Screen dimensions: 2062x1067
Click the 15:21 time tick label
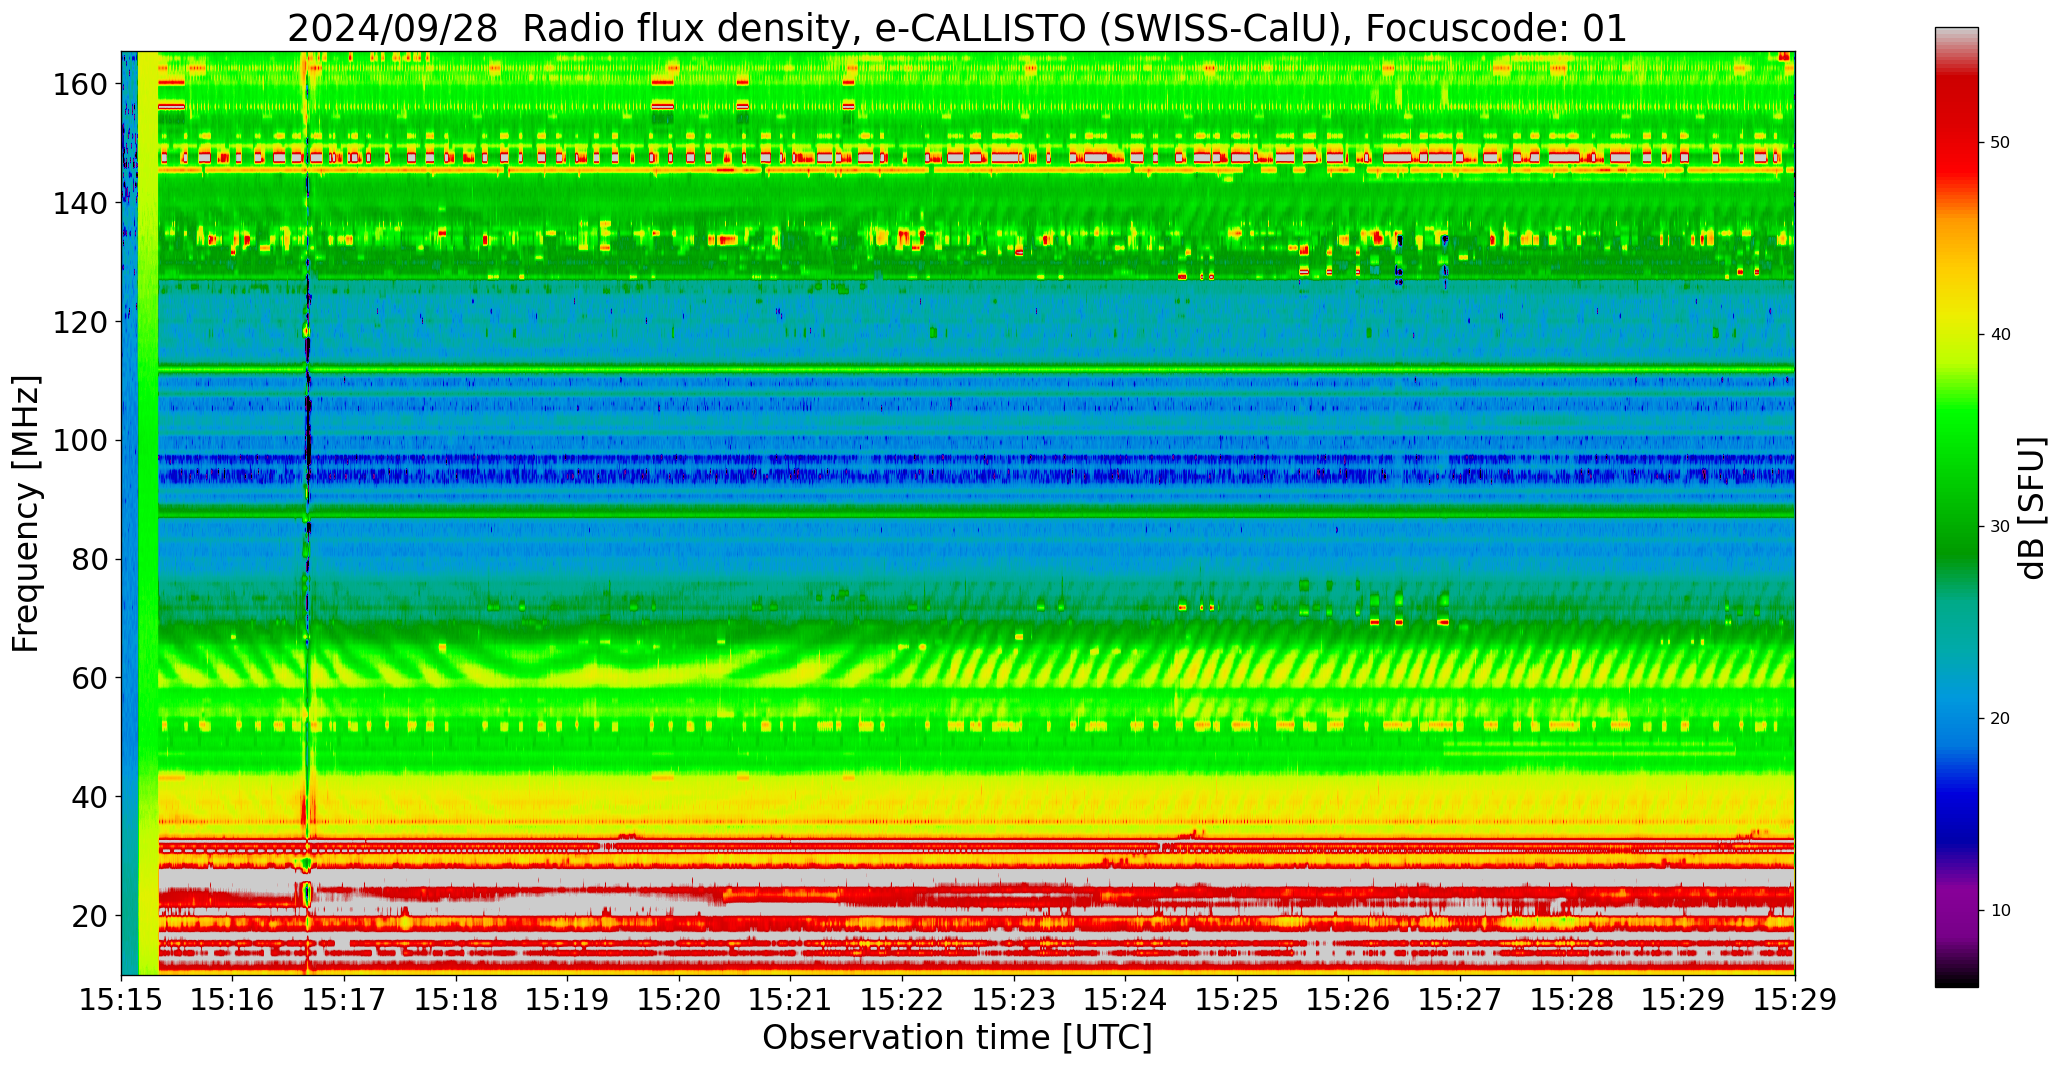pyautogui.click(x=791, y=1000)
